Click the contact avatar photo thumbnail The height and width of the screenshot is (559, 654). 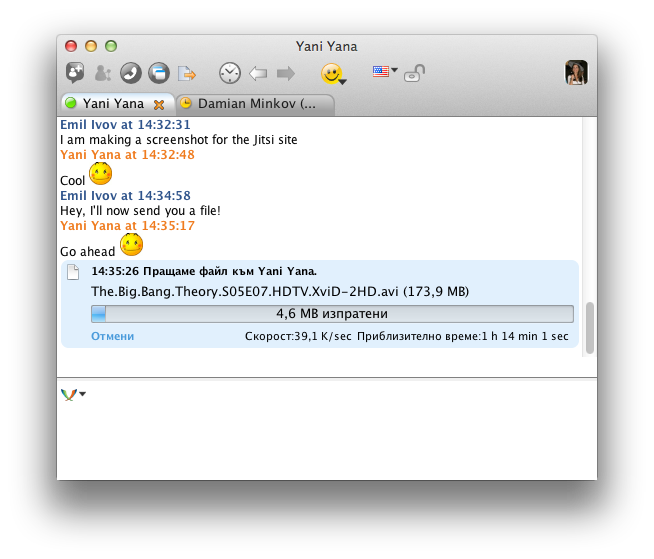click(x=576, y=72)
